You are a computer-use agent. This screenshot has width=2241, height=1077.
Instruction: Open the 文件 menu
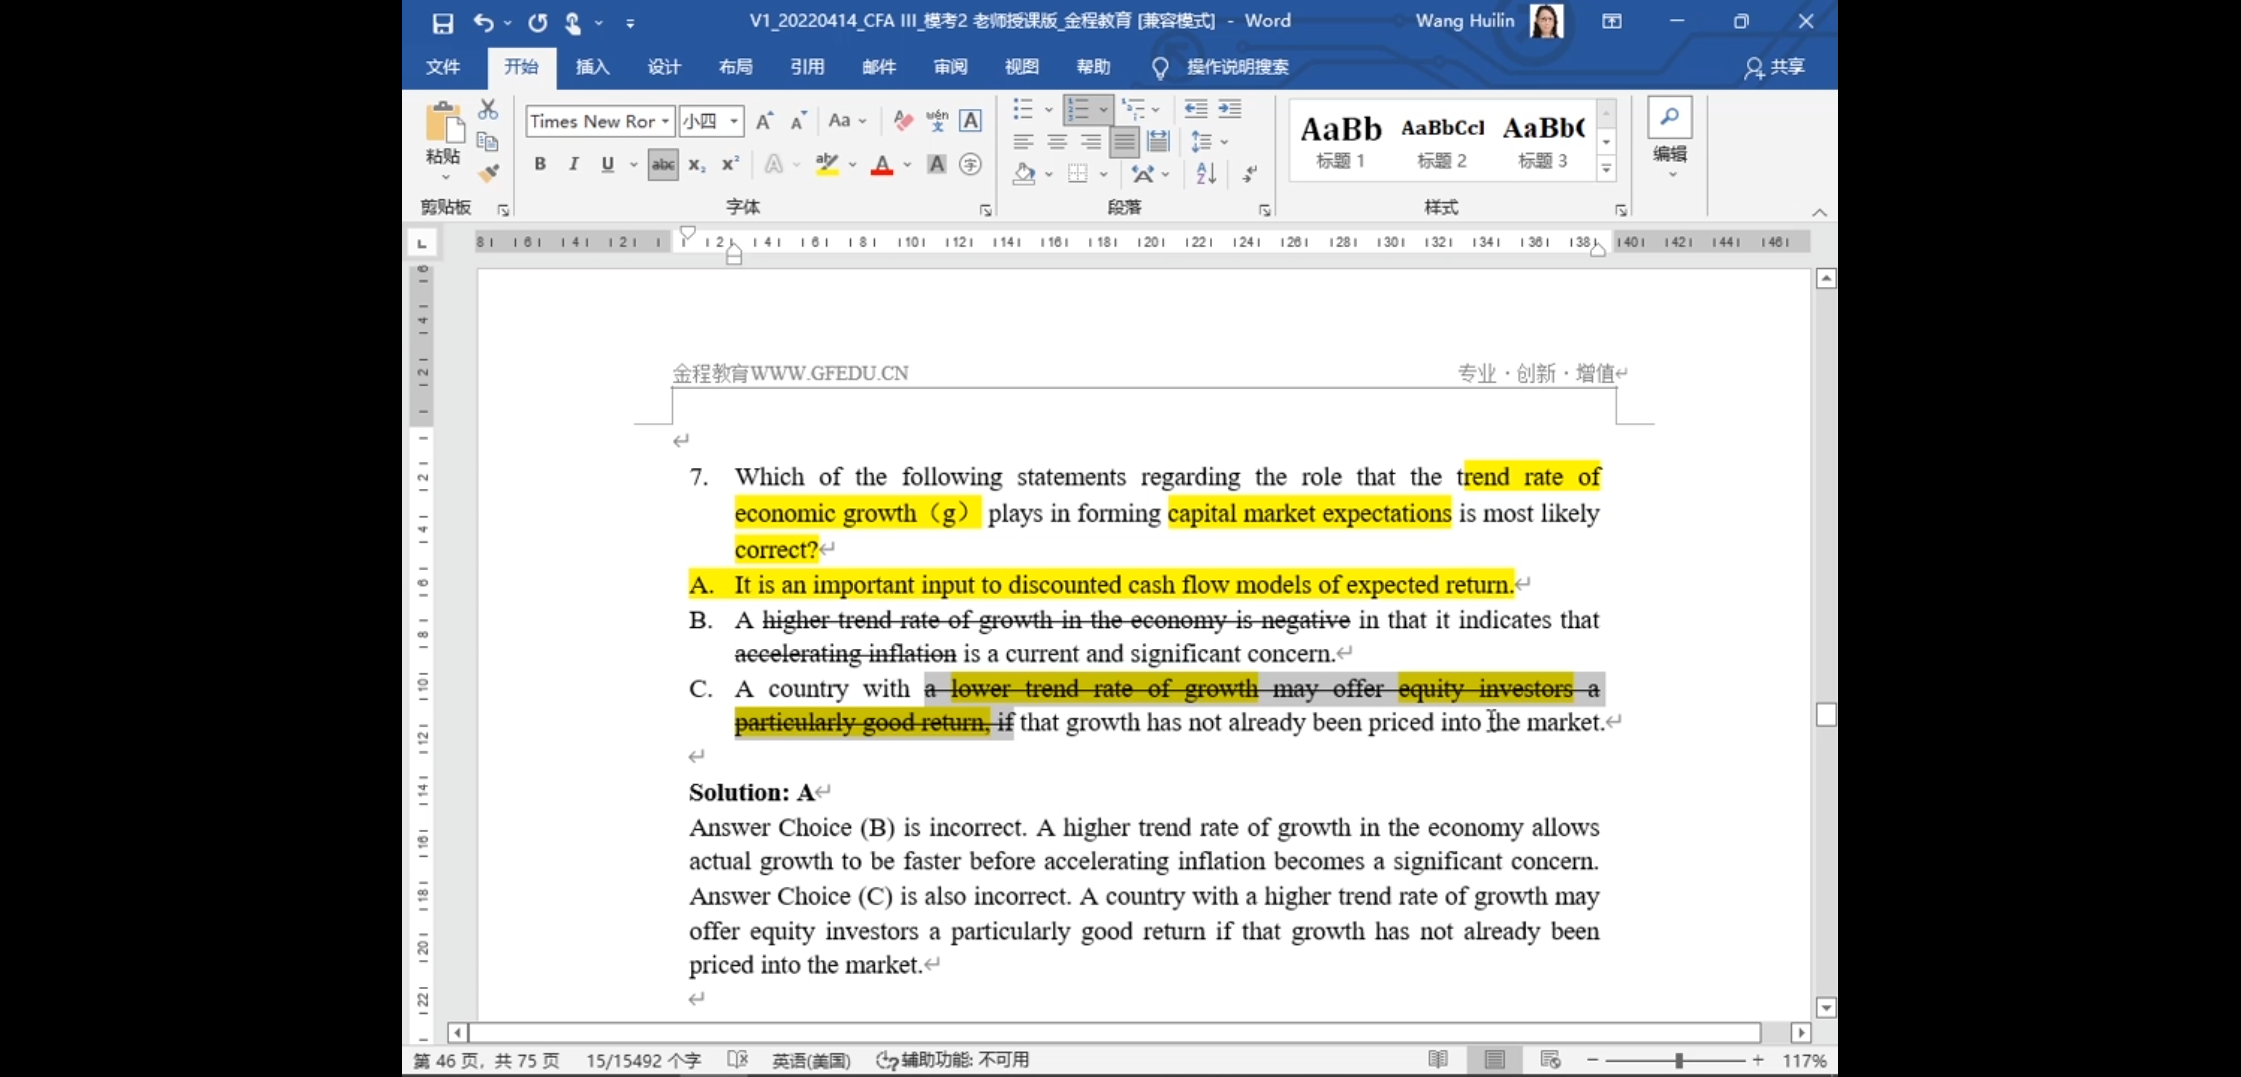(442, 67)
